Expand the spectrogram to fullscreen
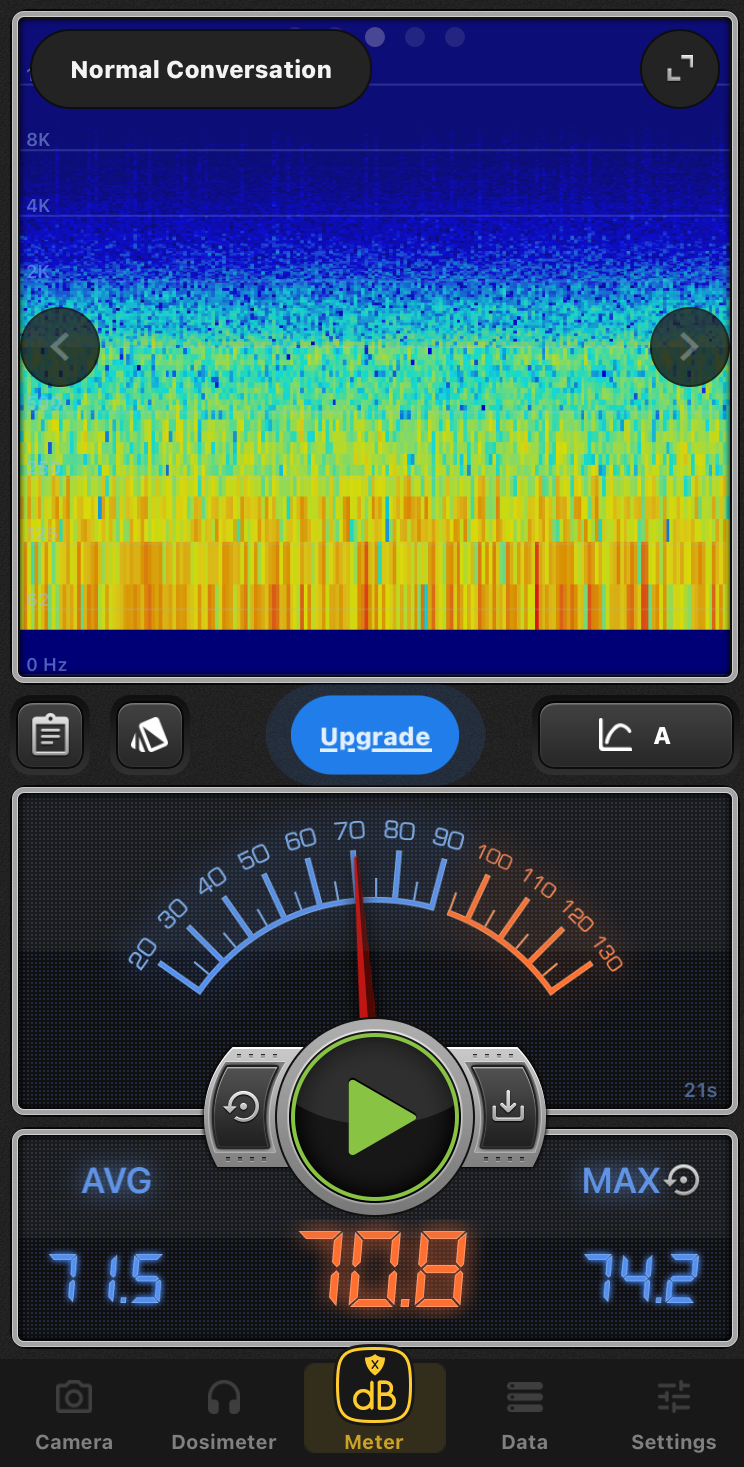Image resolution: width=744 pixels, height=1467 pixels. (680, 69)
